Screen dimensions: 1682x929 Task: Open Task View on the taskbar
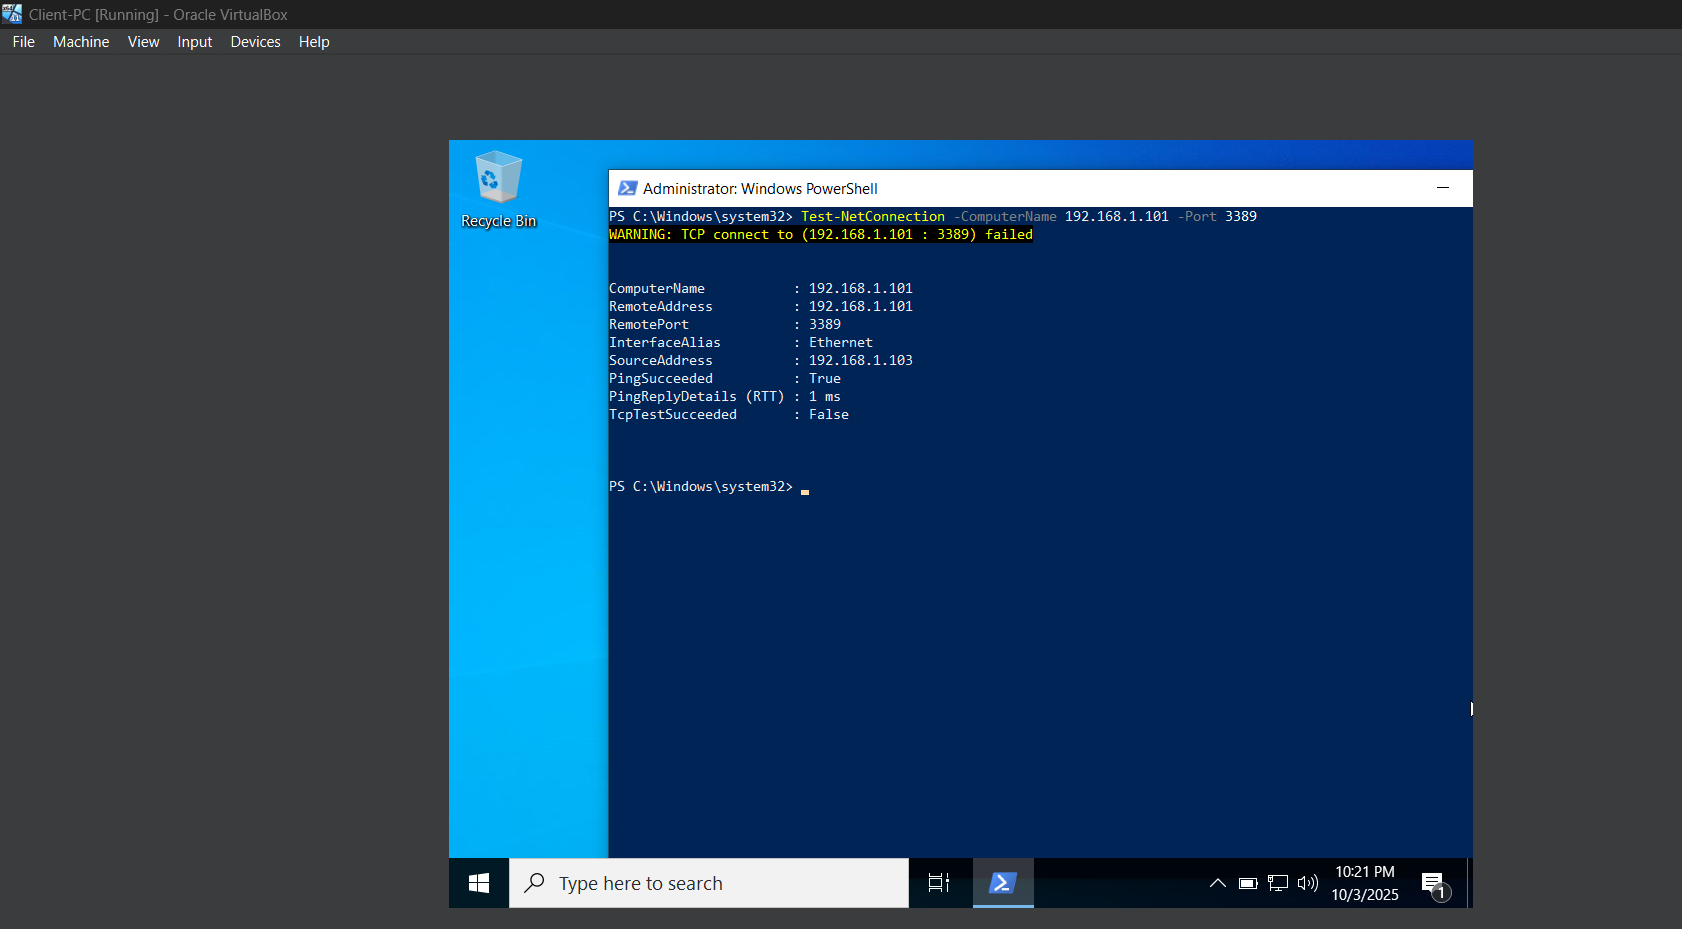939,883
